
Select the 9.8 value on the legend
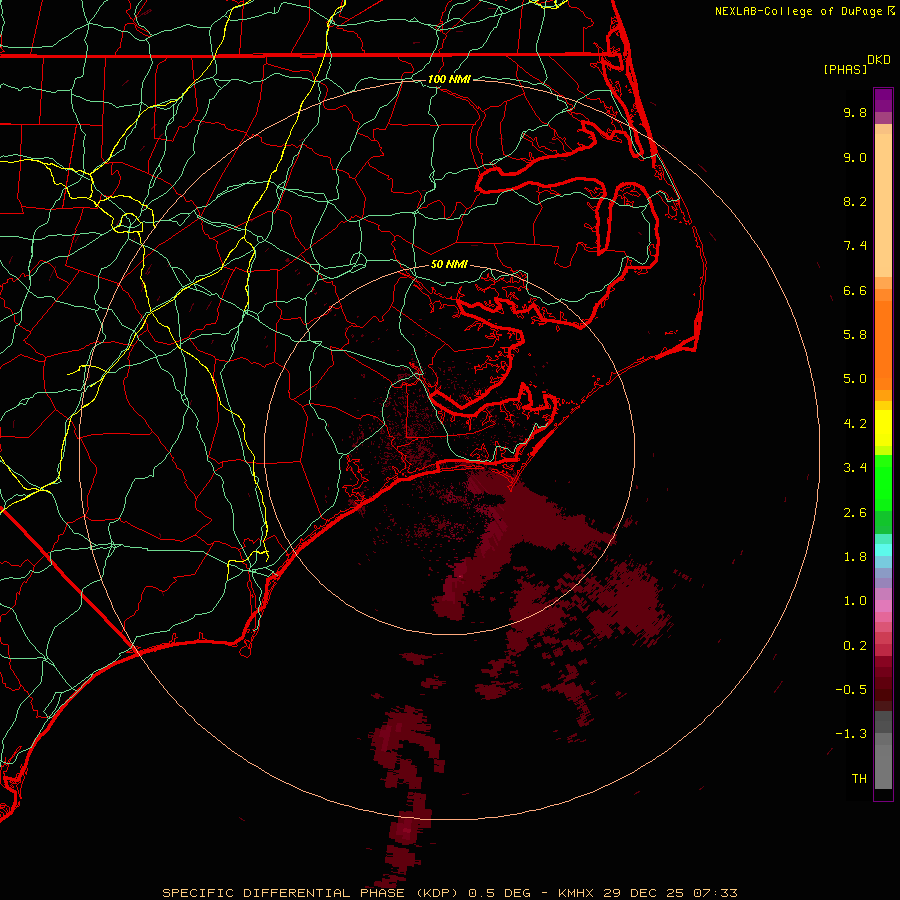(855, 112)
